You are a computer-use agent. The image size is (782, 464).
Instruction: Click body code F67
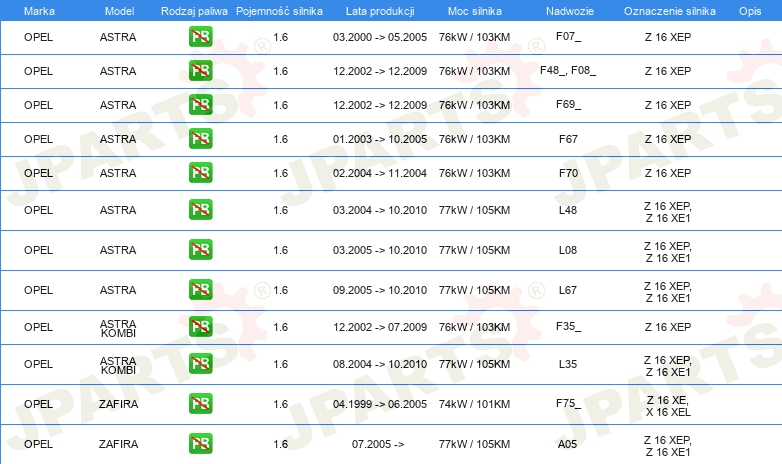(568, 139)
